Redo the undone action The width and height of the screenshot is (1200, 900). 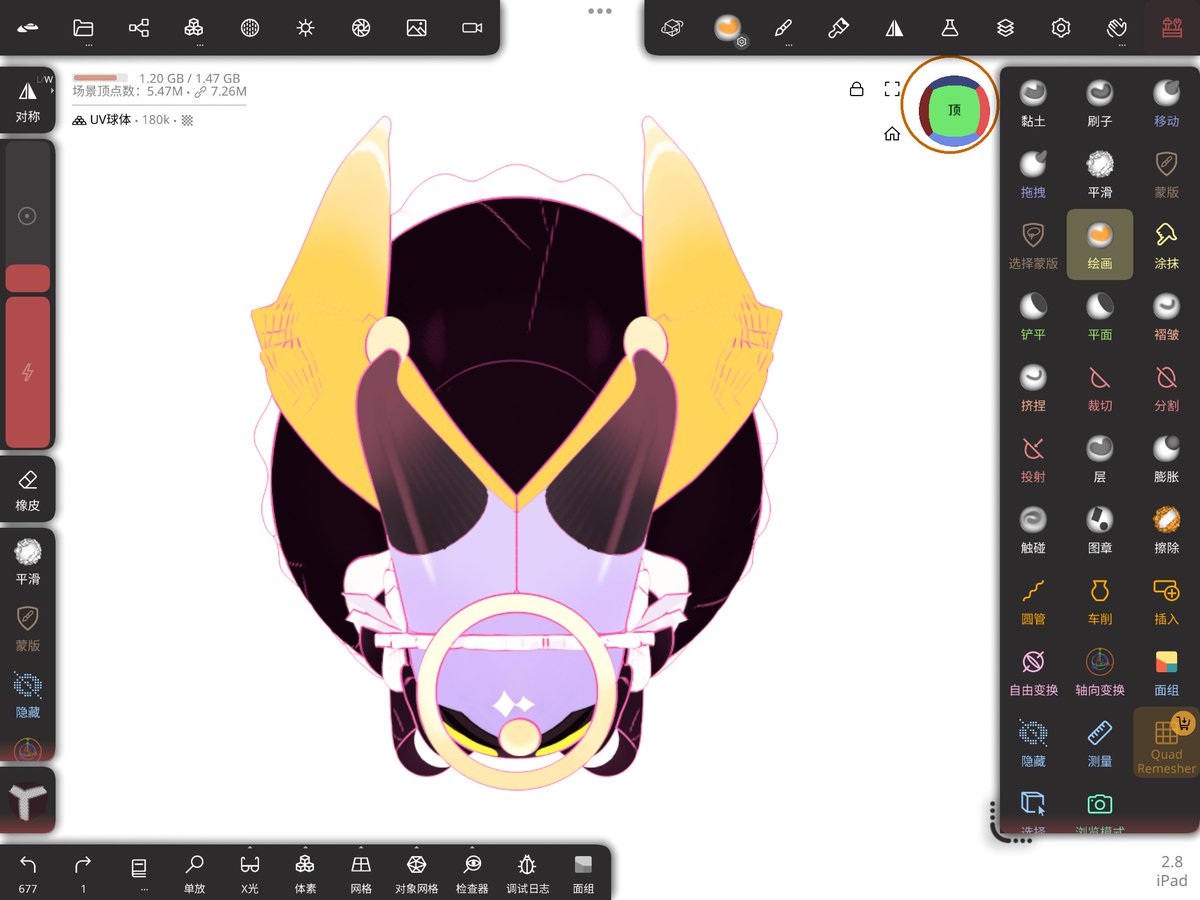pos(83,872)
